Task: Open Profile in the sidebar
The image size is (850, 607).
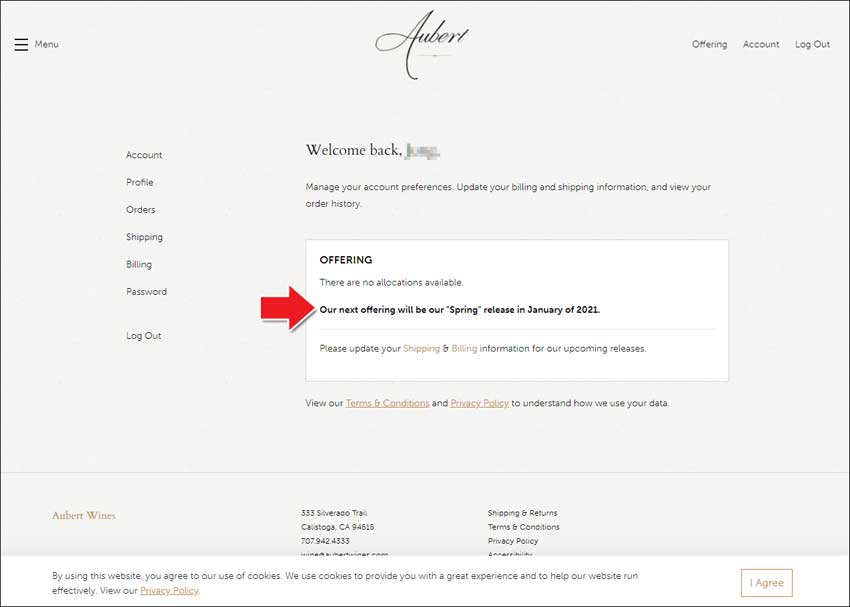Action: tap(140, 182)
